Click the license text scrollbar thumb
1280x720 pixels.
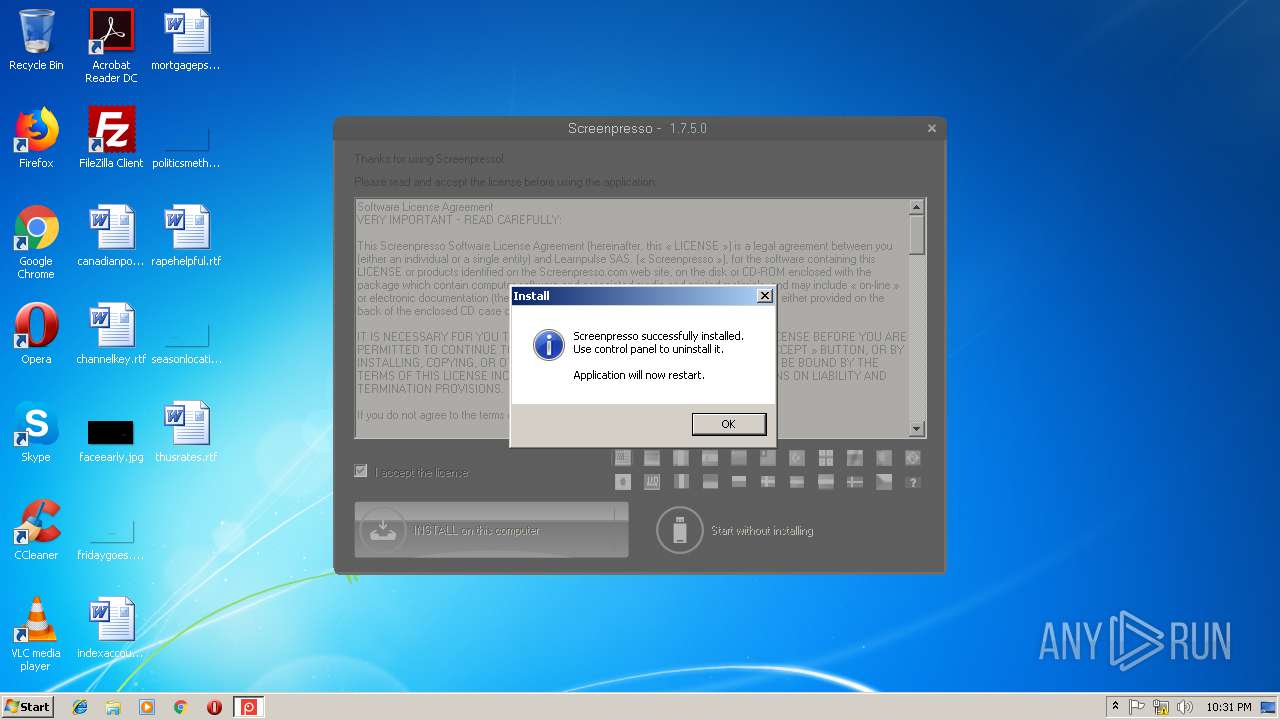[916, 235]
